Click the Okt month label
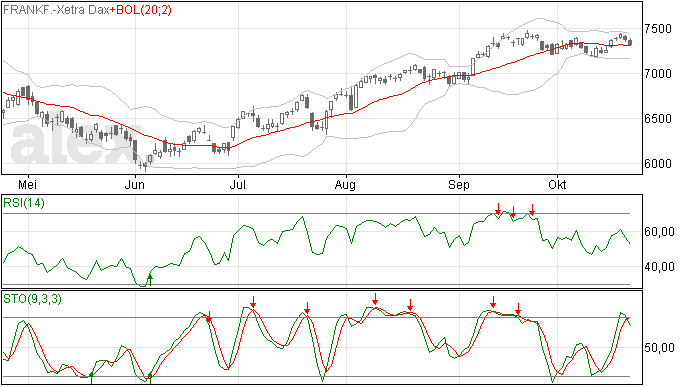The image size is (690, 387). (557, 184)
